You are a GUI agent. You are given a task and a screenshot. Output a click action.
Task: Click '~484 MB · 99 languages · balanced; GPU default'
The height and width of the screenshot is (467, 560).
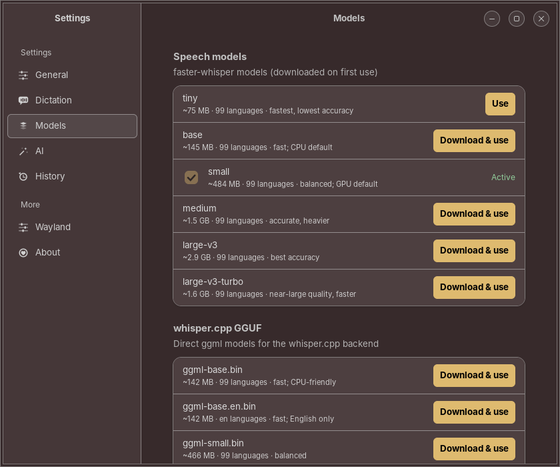pos(293,184)
